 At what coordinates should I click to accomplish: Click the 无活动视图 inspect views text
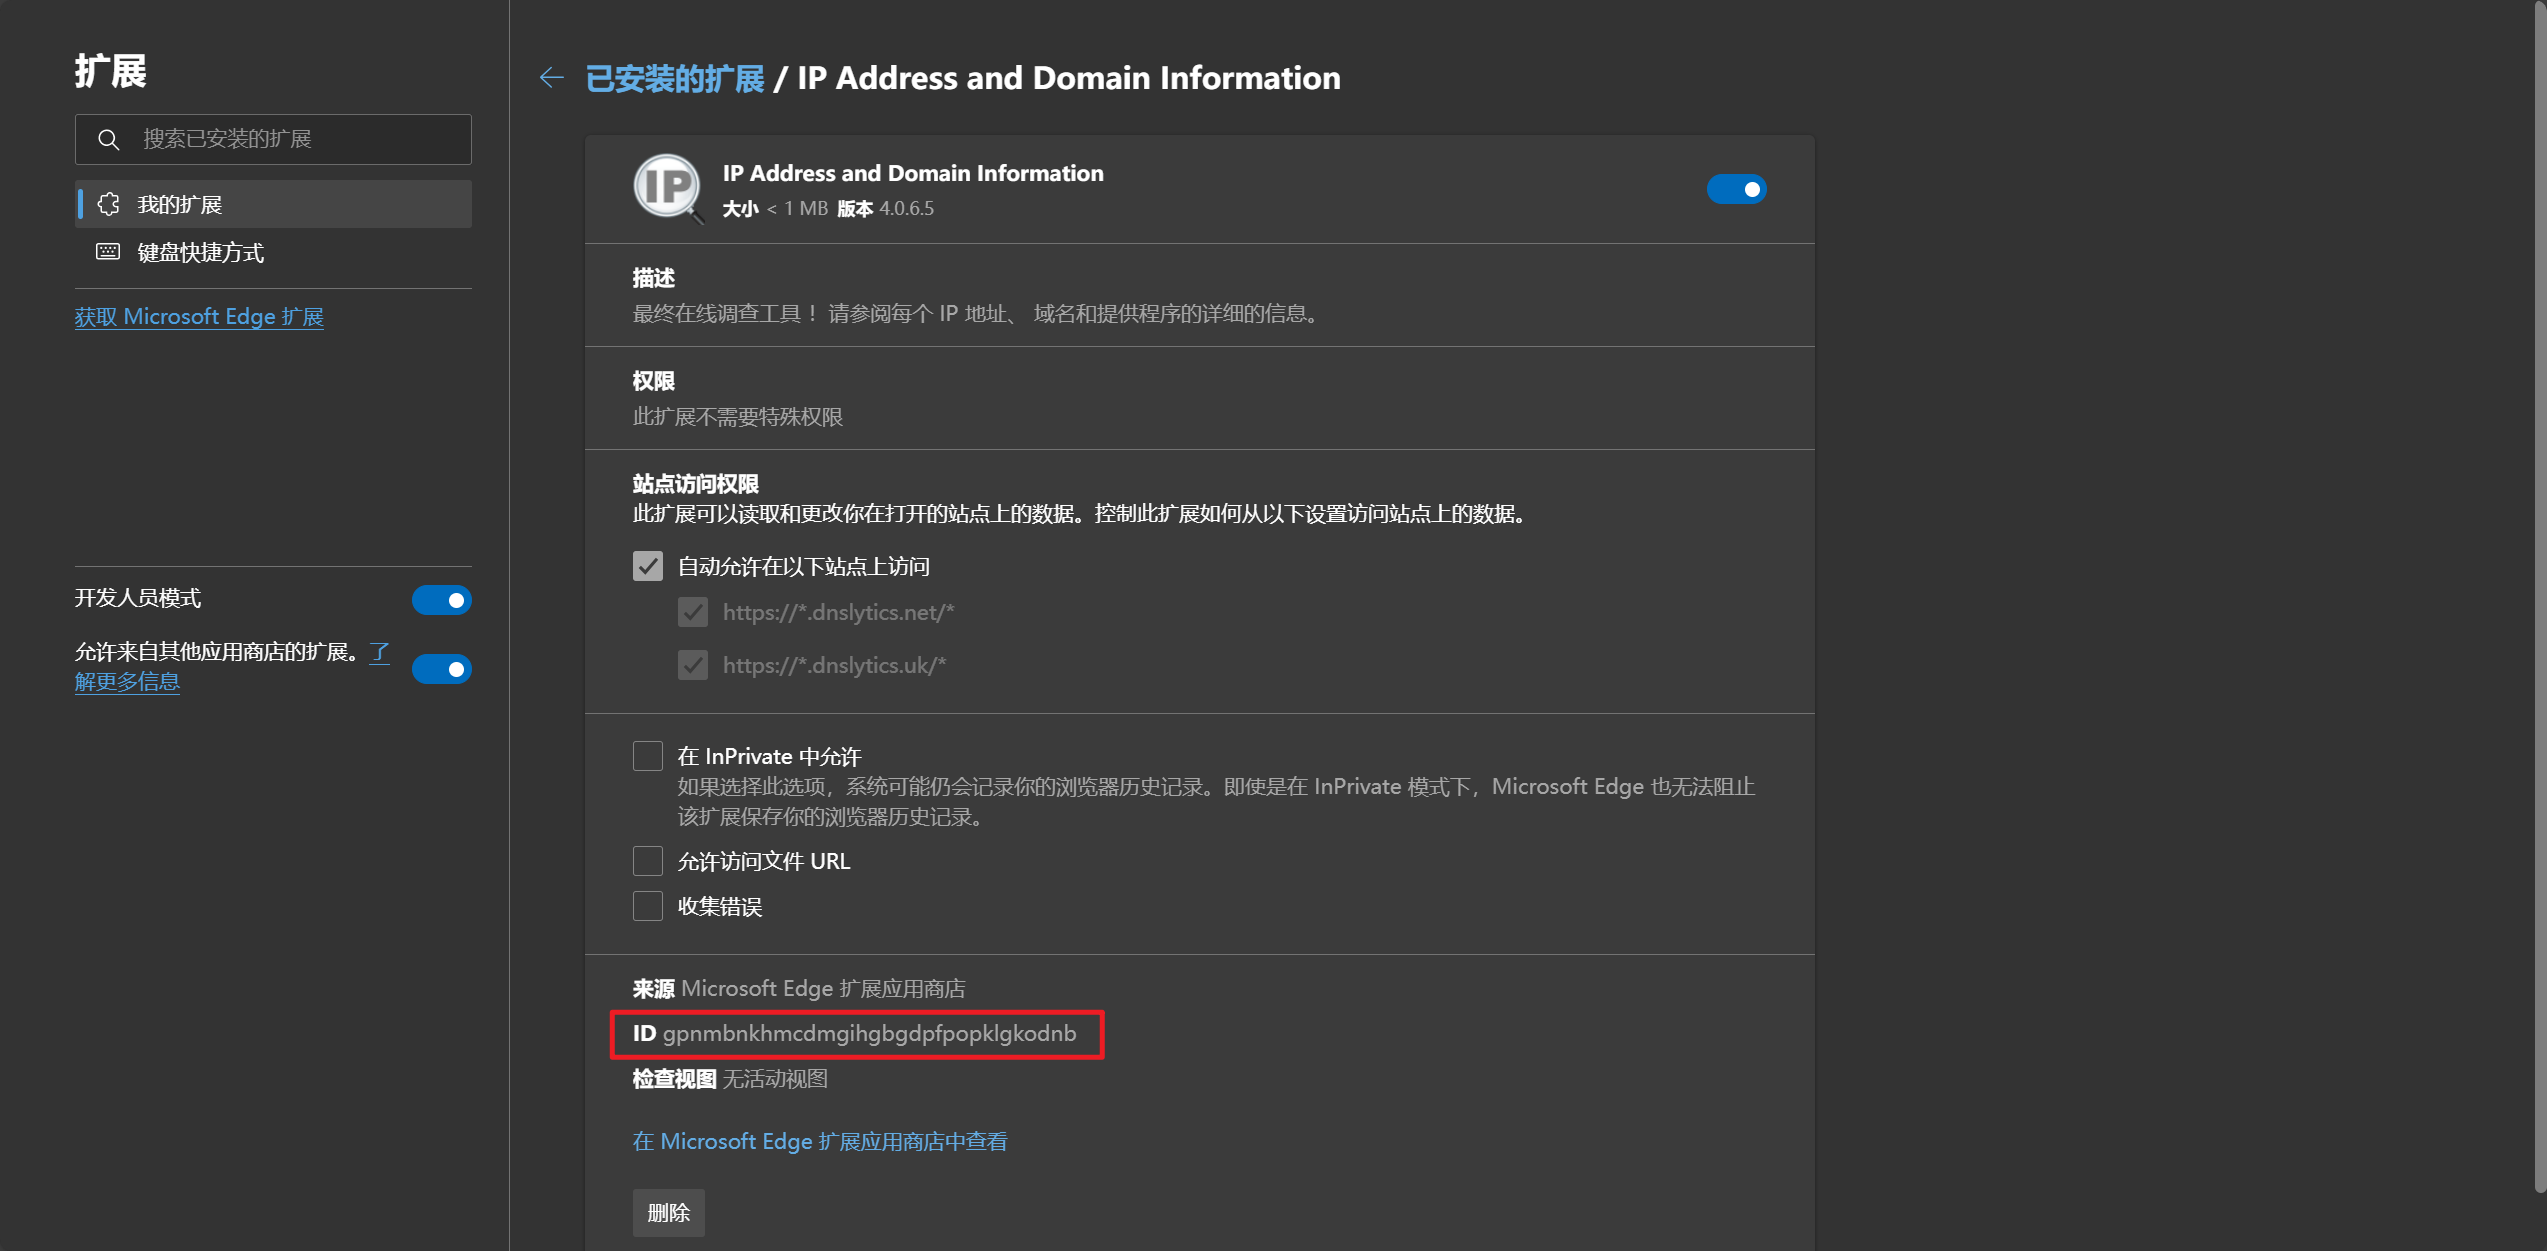point(775,1080)
